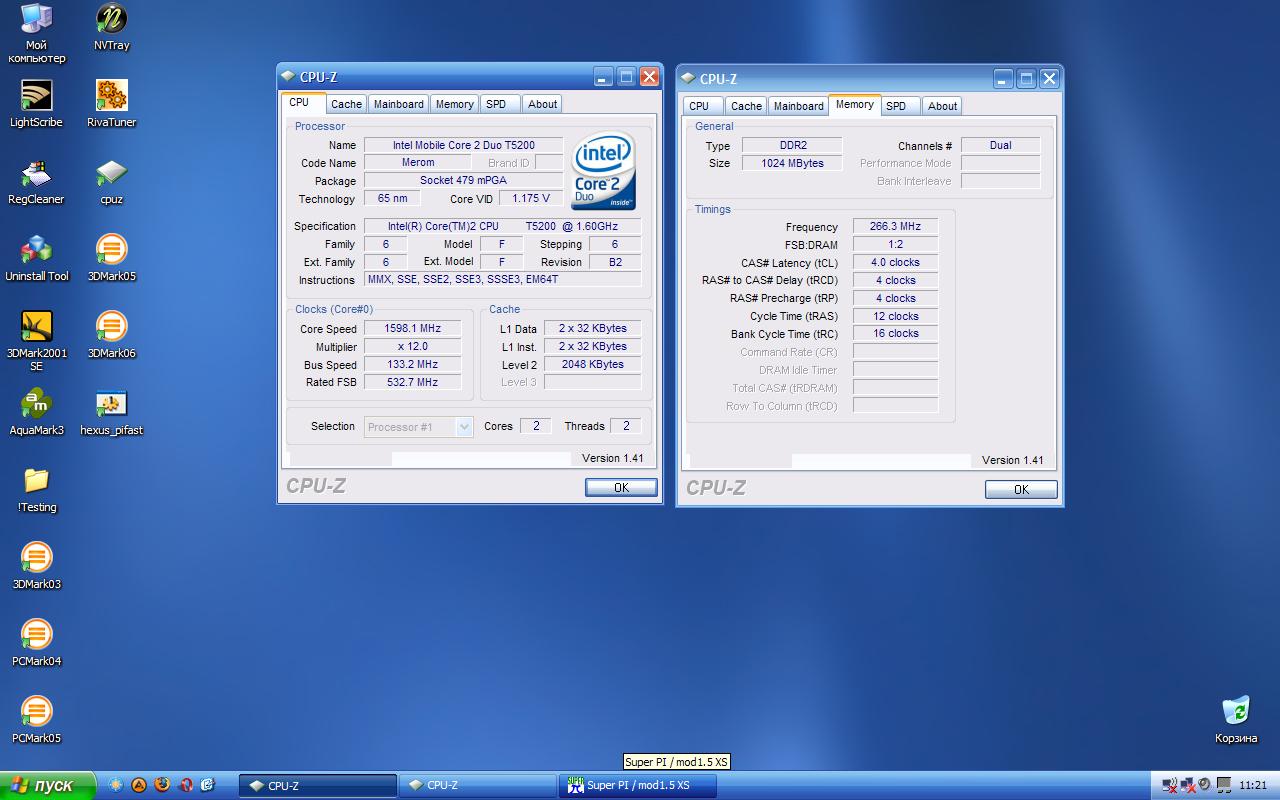Expand the Processor #1 selection dropdown

(464, 427)
